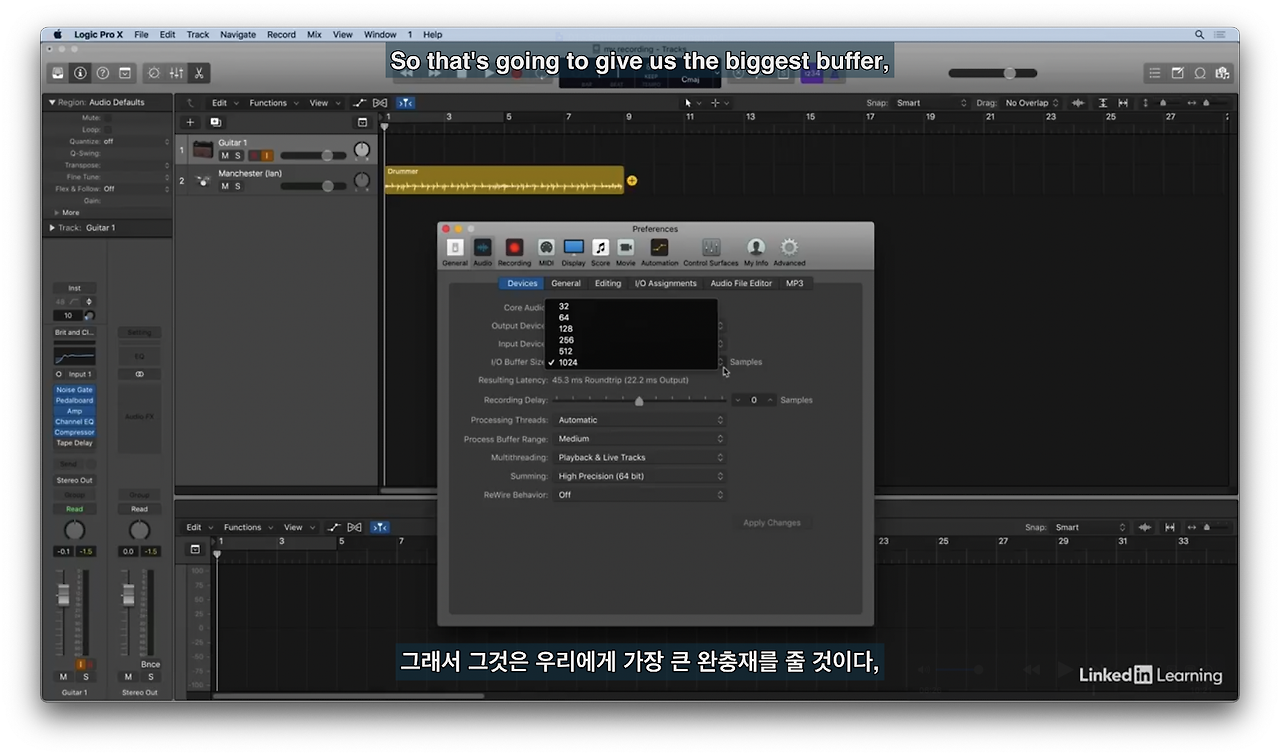Mute the Stereo Out channel strip
The height and width of the screenshot is (756, 1280).
(x=128, y=677)
